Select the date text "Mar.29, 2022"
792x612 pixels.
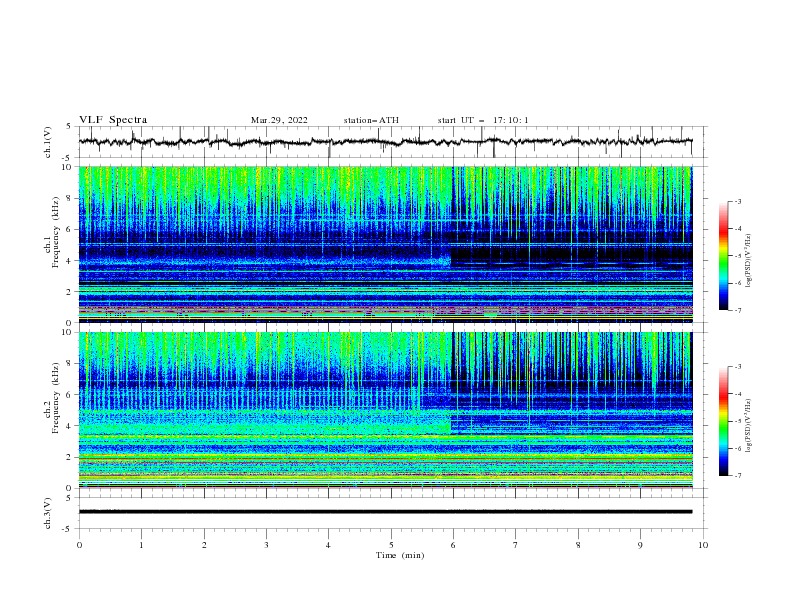point(279,120)
